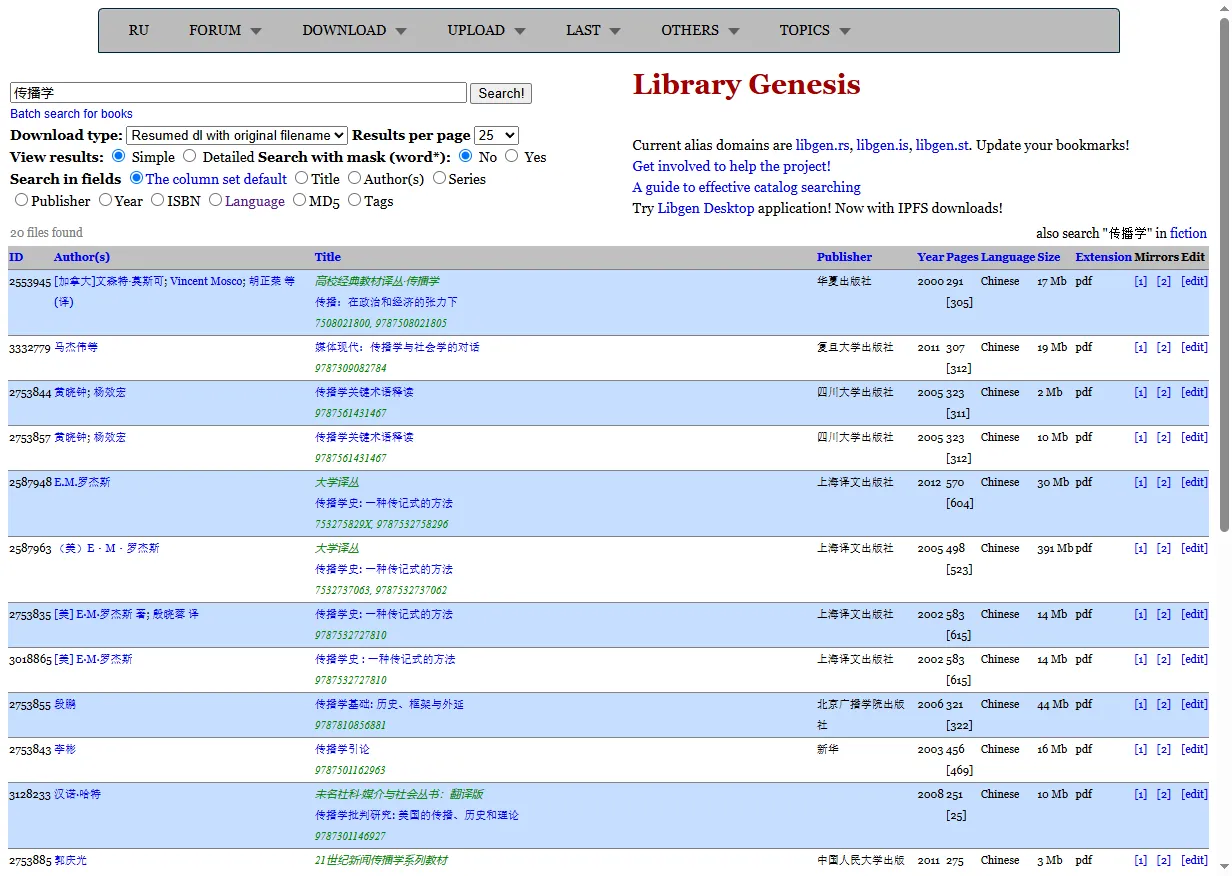Select the Detailed view results radio
The image size is (1232, 876).
(189, 156)
